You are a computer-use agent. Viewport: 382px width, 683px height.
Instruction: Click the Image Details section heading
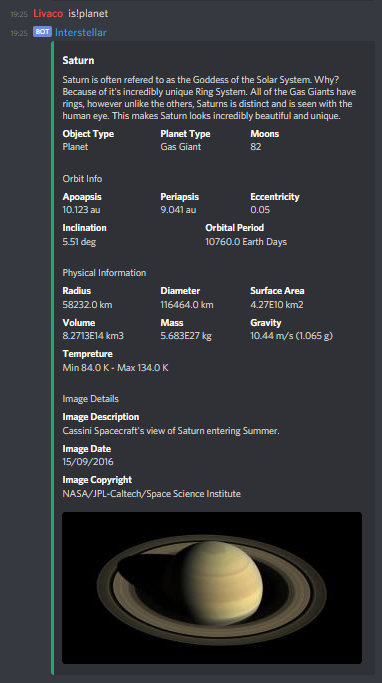click(x=90, y=399)
